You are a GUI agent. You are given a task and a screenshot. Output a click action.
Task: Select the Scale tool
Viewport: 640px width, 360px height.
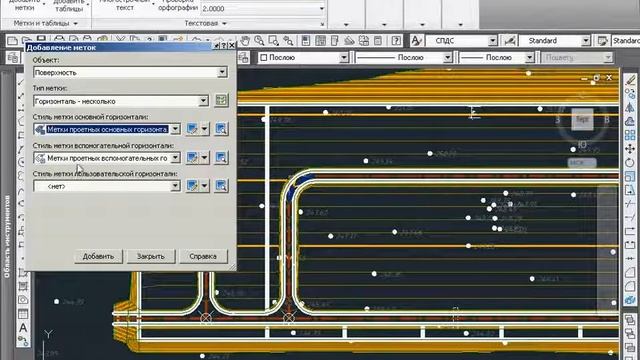pyautogui.click(x=630, y=177)
